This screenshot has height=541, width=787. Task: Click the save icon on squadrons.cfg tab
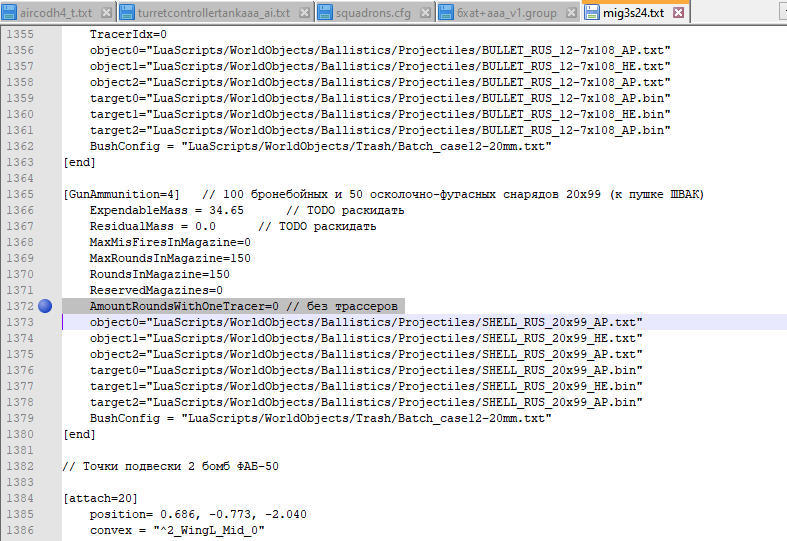tap(325, 13)
